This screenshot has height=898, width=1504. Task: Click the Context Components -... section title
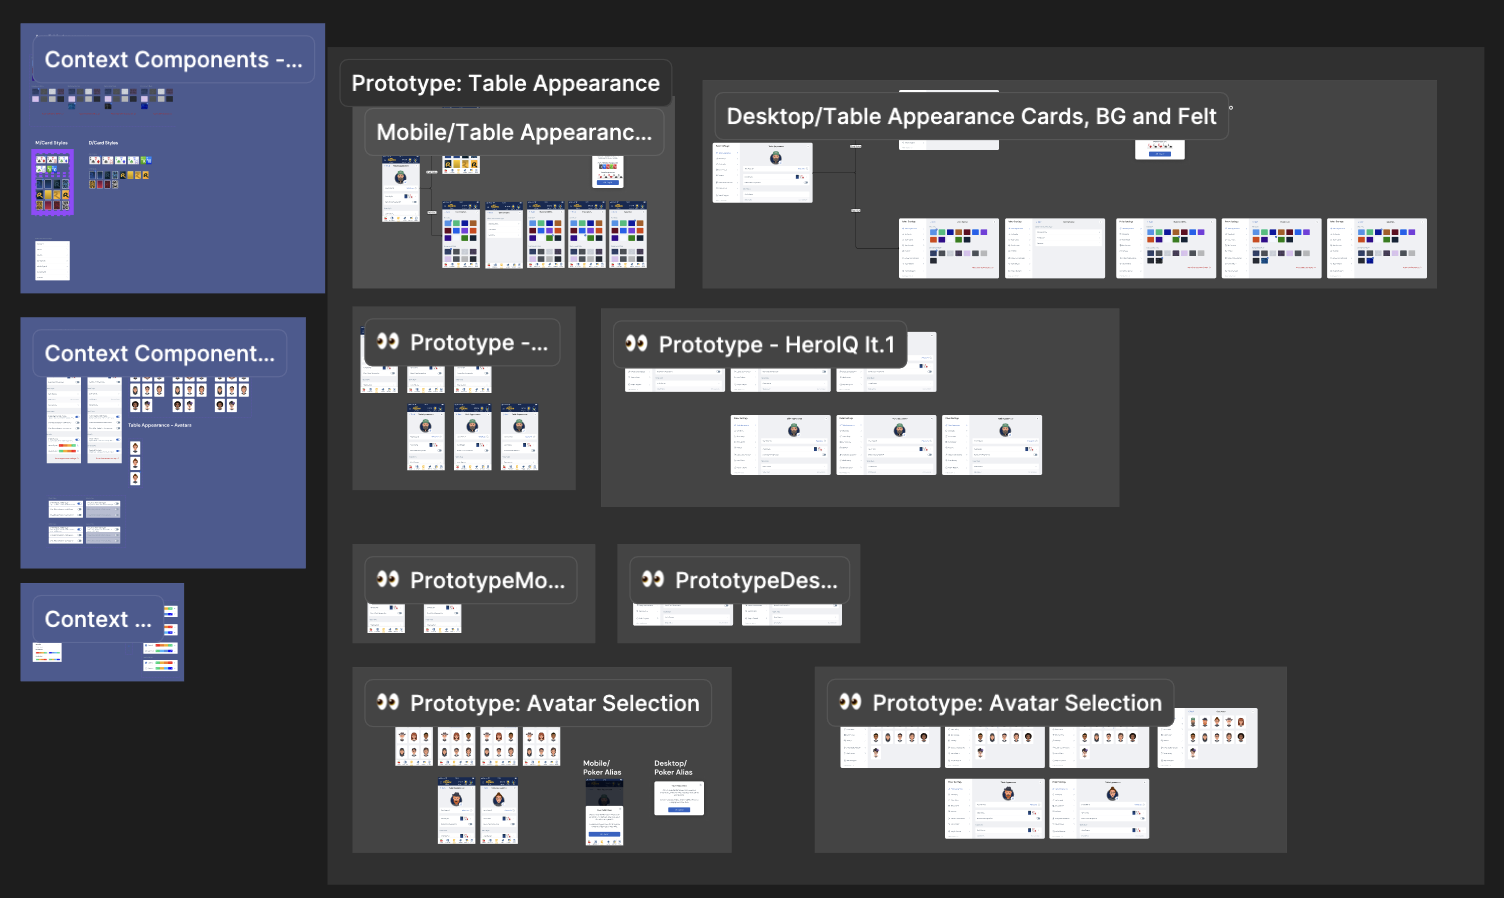tap(173, 60)
